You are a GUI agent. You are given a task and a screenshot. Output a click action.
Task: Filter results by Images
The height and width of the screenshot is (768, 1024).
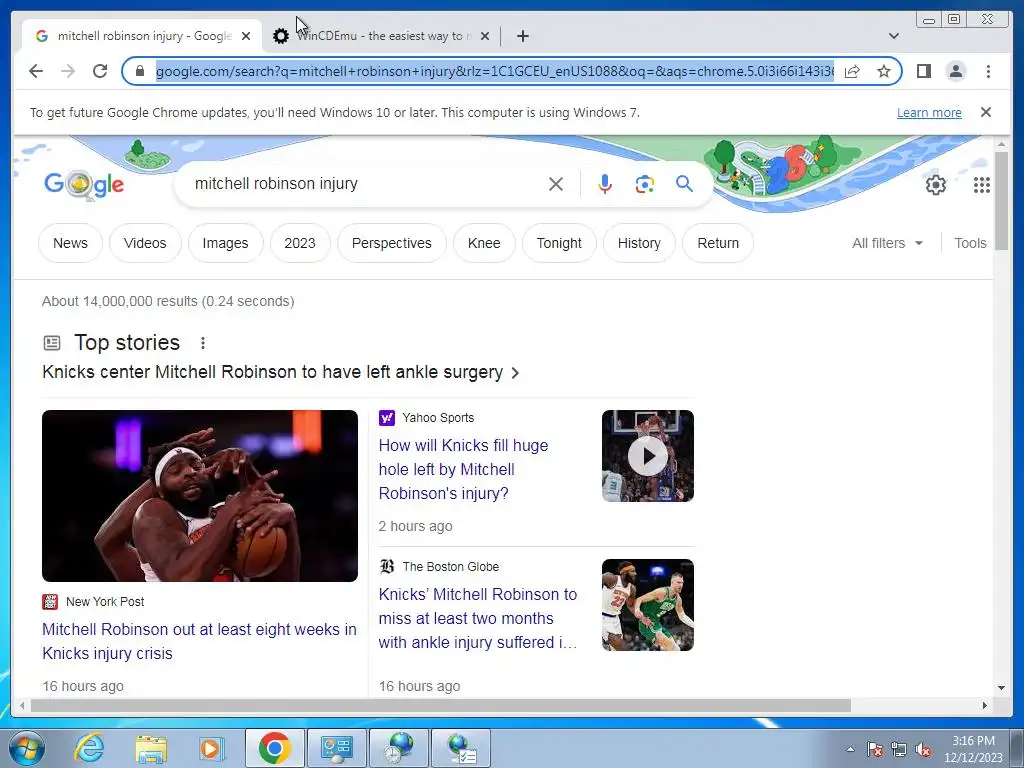[225, 243]
